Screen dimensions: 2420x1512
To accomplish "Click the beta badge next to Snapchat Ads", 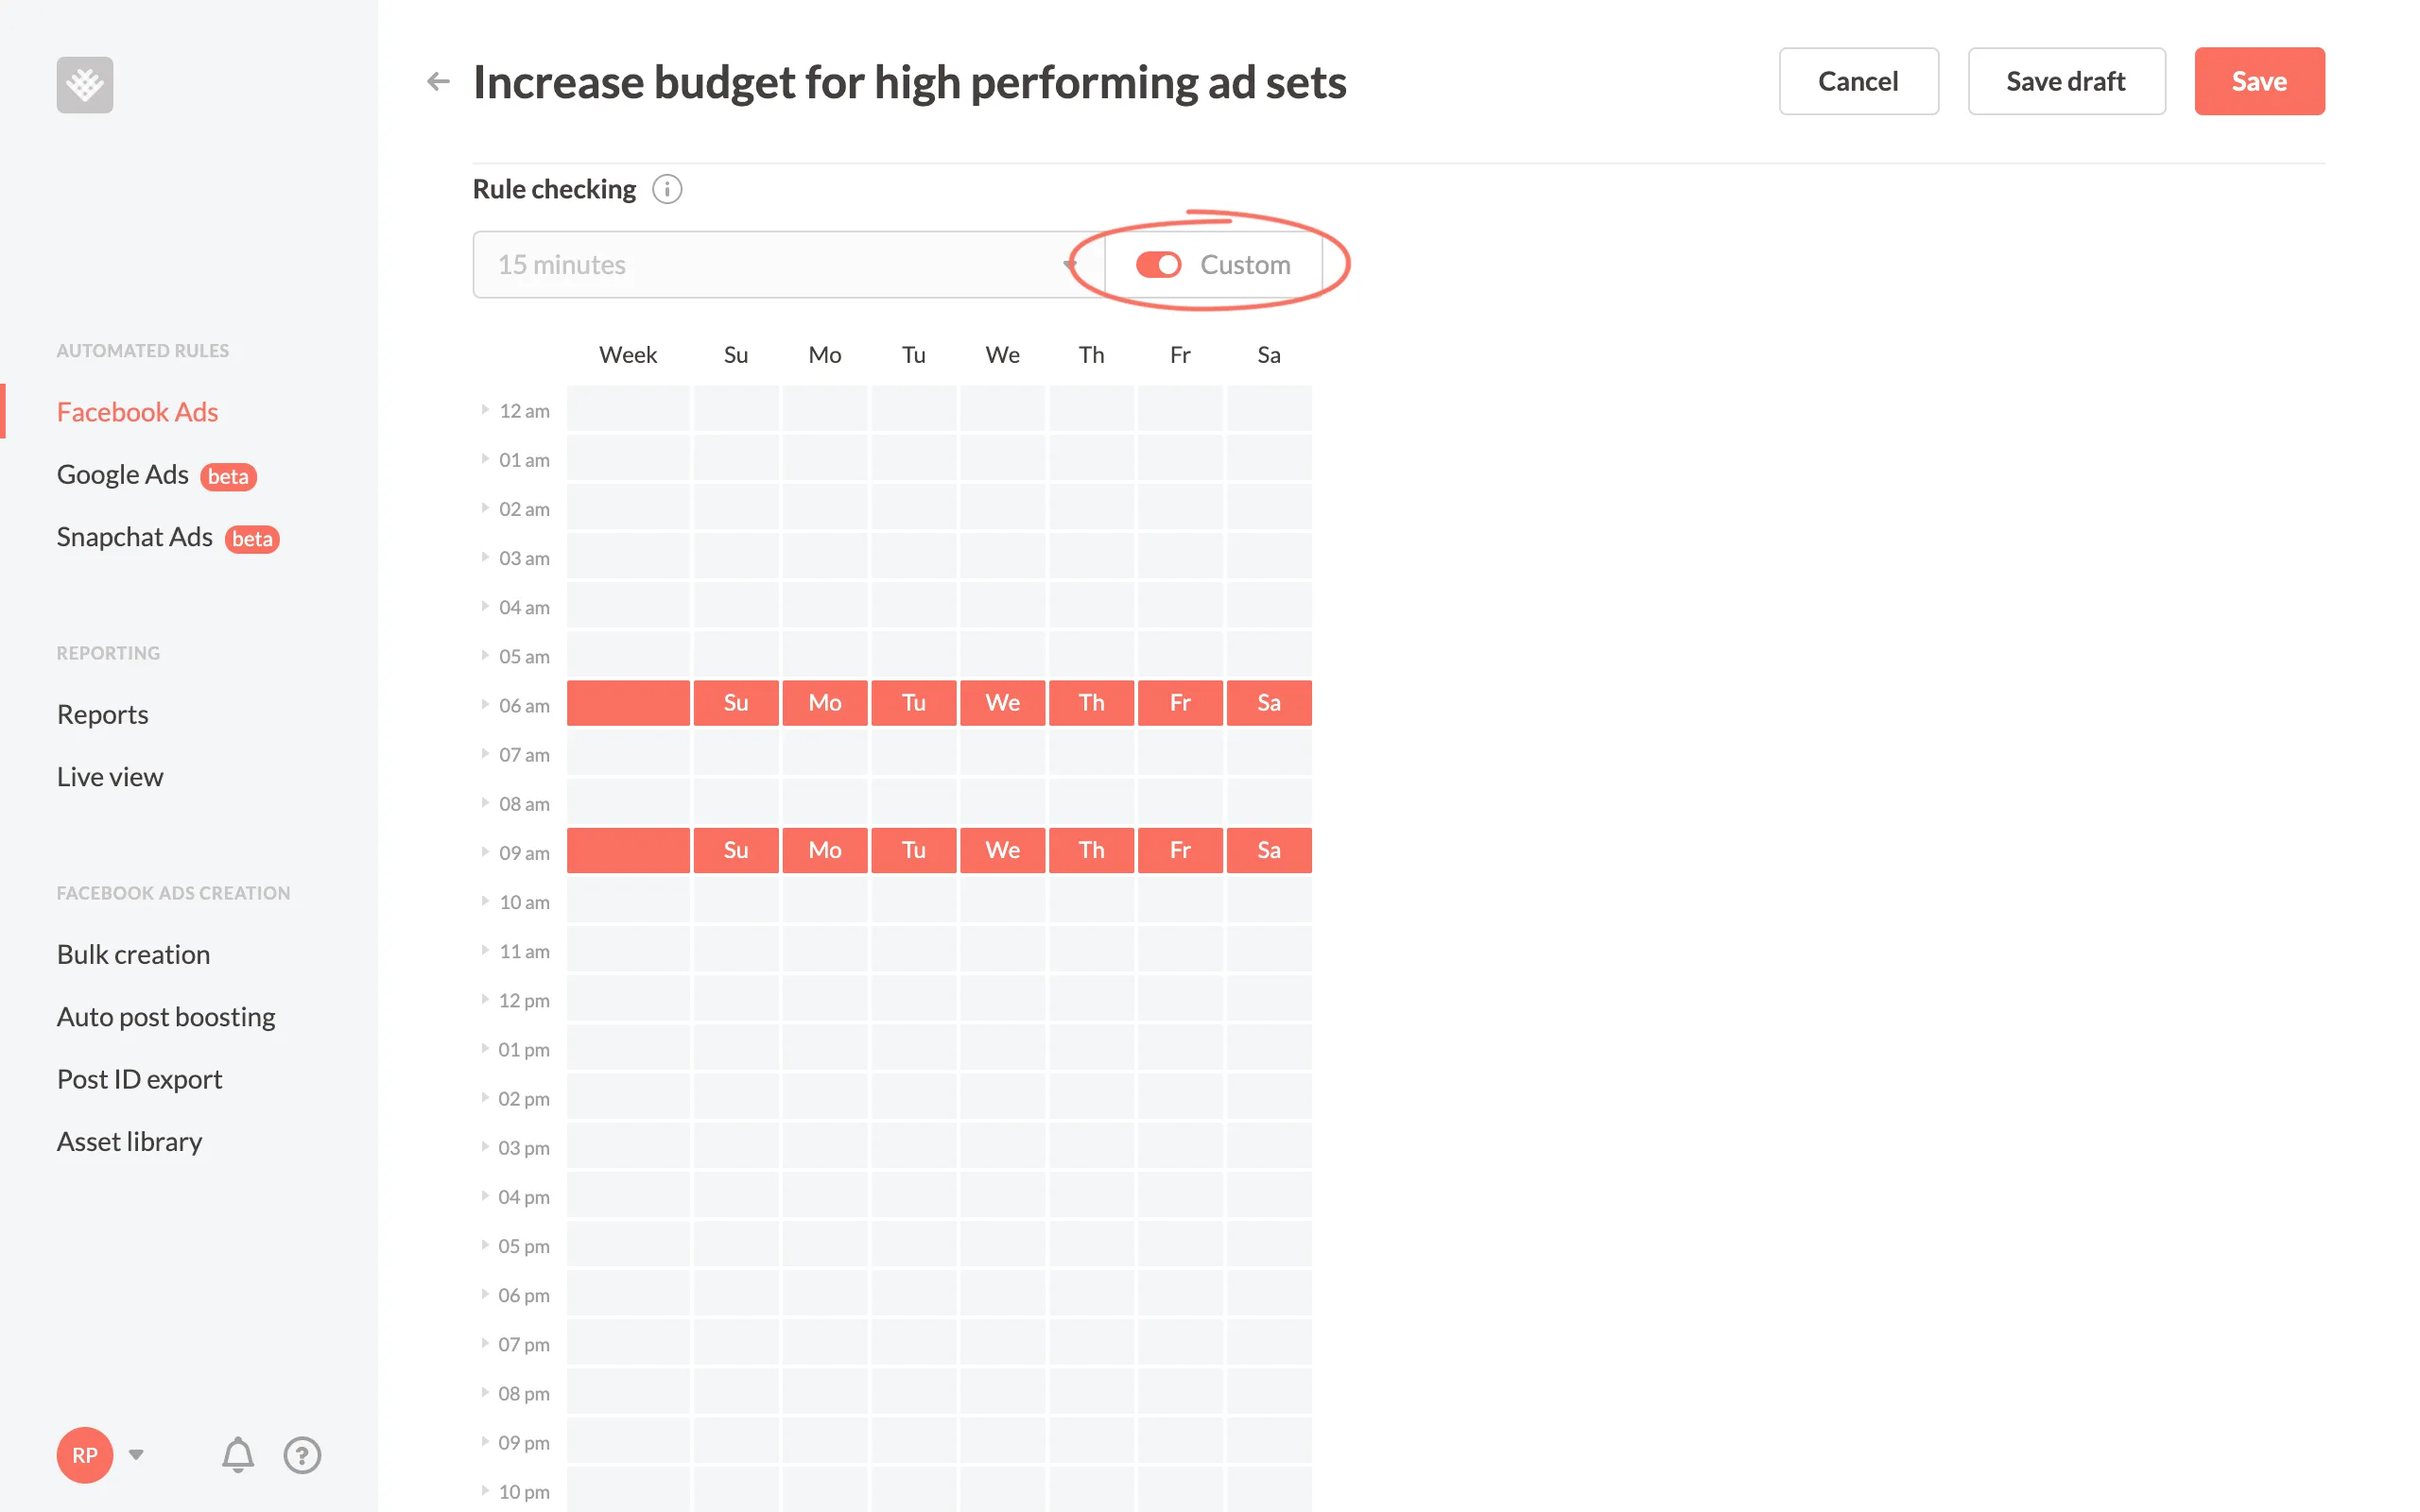I will pos(252,539).
